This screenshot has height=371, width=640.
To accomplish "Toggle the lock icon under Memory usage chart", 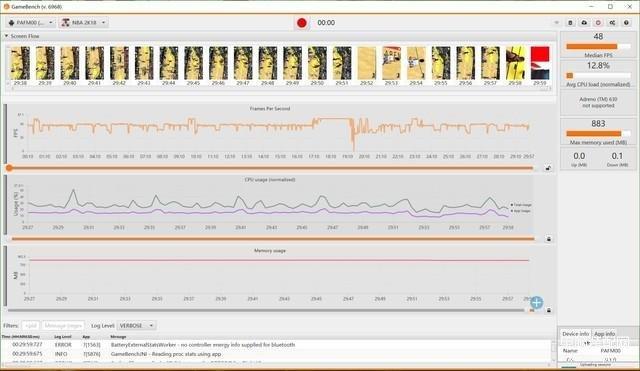I will (x=549, y=310).
